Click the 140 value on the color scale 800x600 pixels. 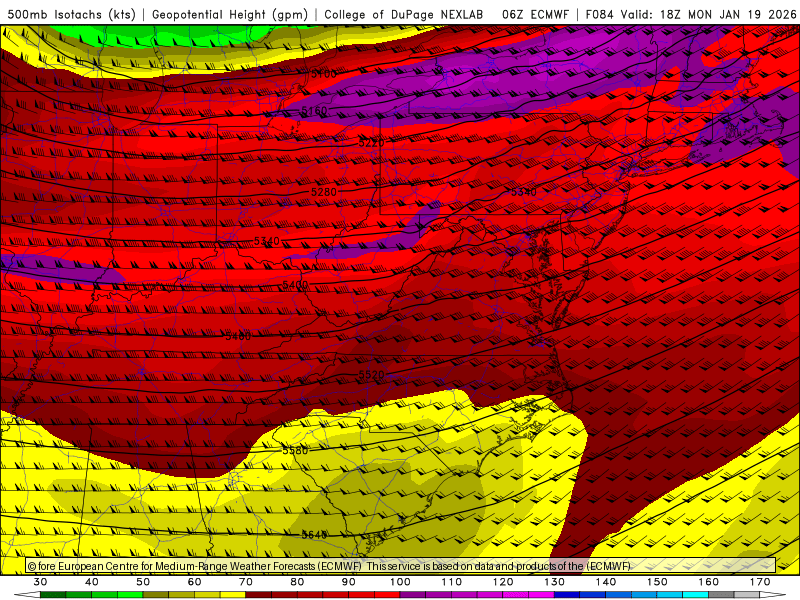point(606,582)
